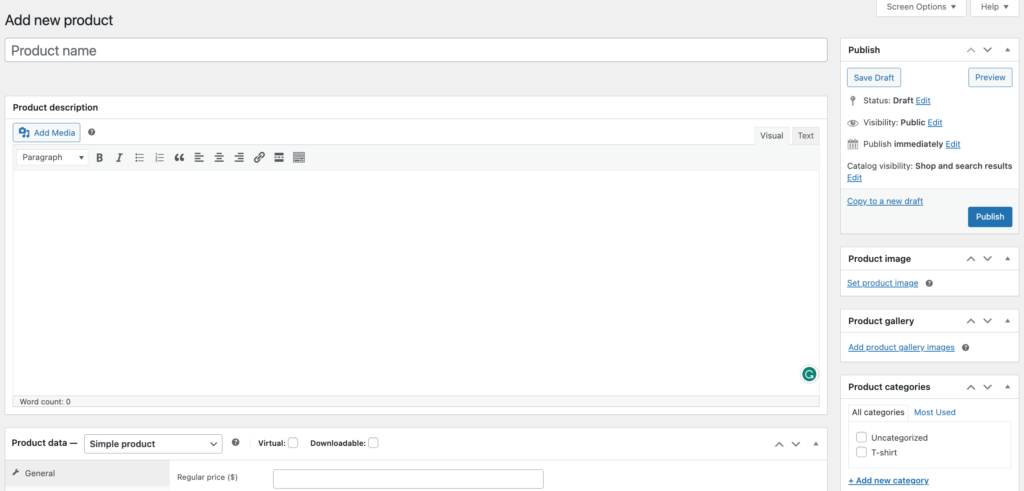Toggle bold formatting in editor toolbar
The height and width of the screenshot is (491, 1024).
(100, 157)
